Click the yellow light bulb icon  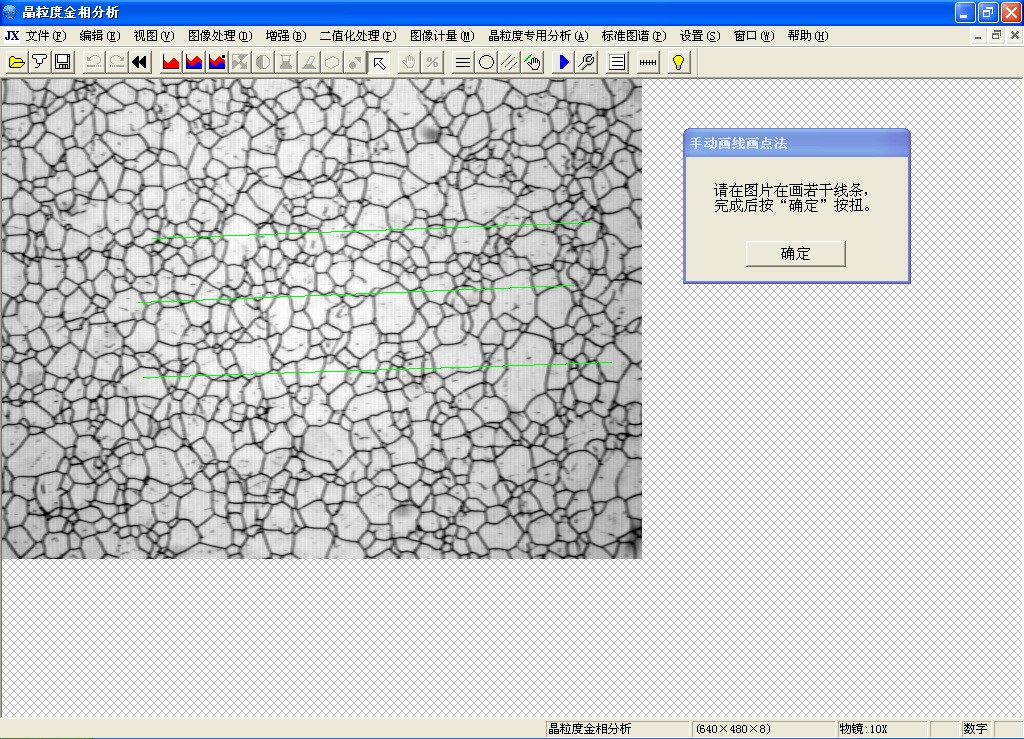[x=679, y=62]
